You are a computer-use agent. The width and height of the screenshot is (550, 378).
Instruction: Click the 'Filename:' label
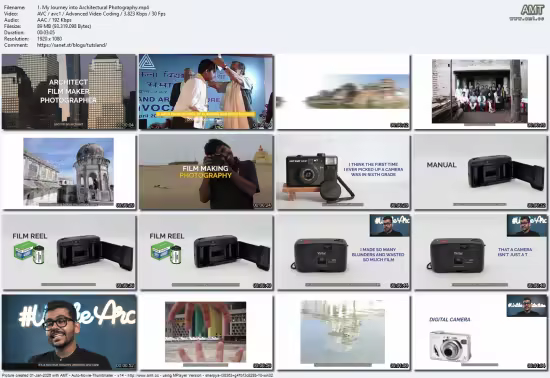coord(14,7)
